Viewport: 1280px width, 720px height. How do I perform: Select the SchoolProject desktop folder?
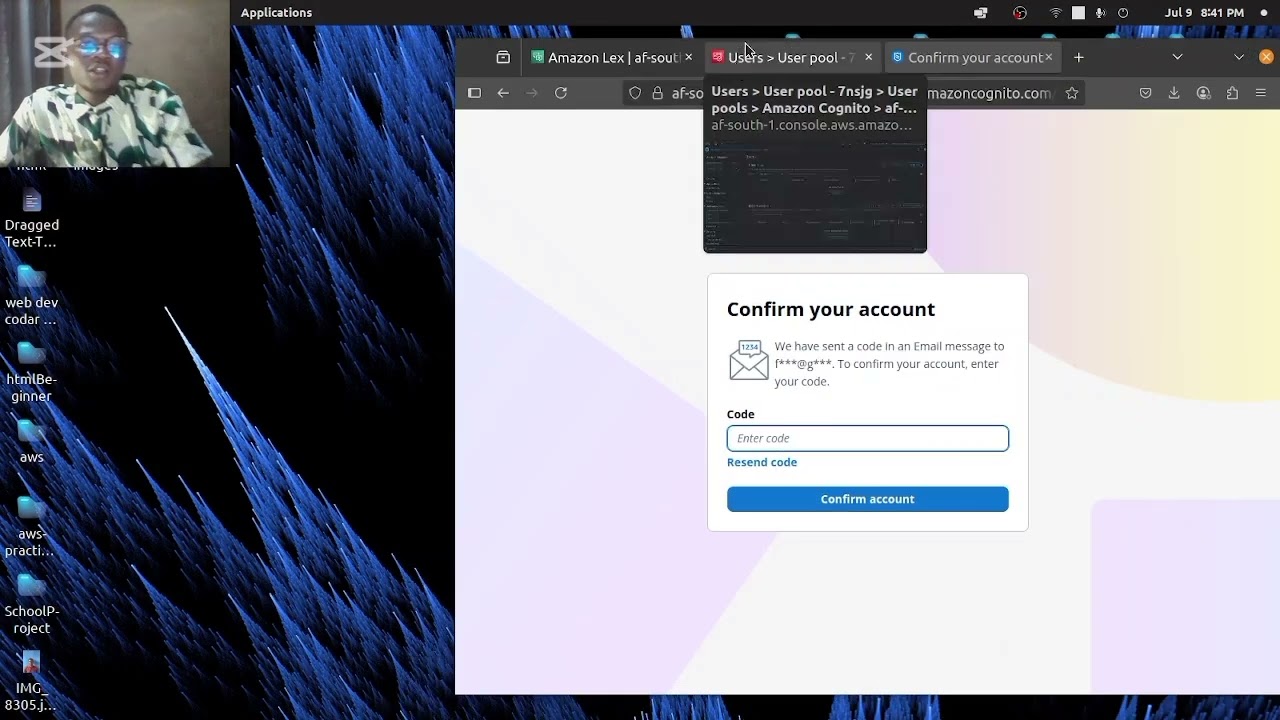[31, 605]
